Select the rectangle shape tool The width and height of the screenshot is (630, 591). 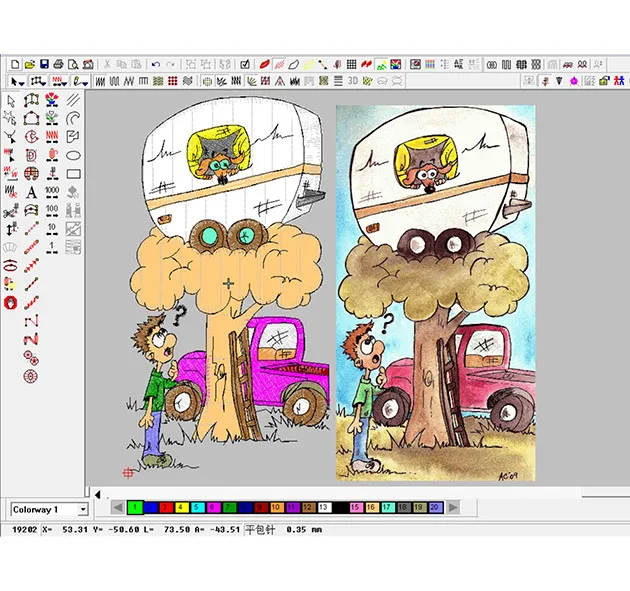click(73, 174)
